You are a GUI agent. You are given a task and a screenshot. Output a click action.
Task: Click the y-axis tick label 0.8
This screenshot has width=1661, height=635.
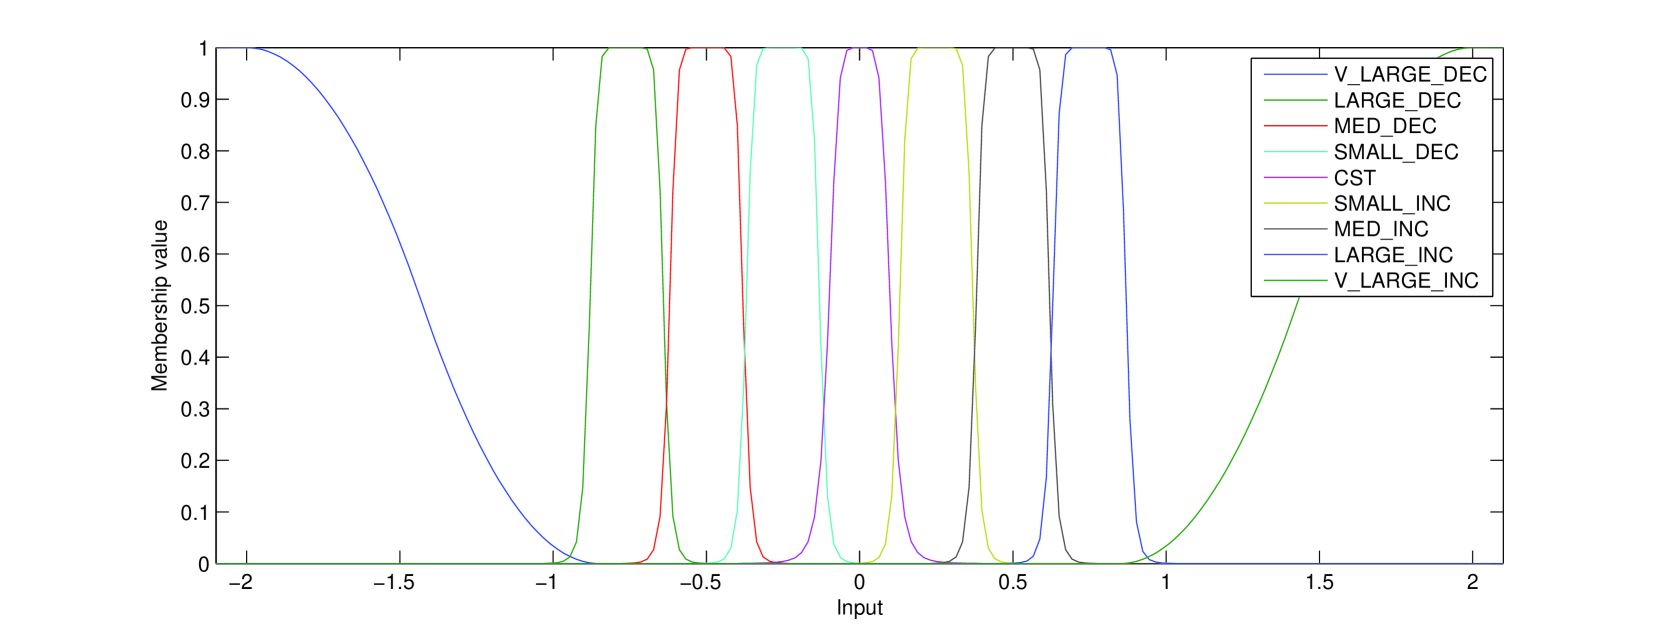(195, 152)
